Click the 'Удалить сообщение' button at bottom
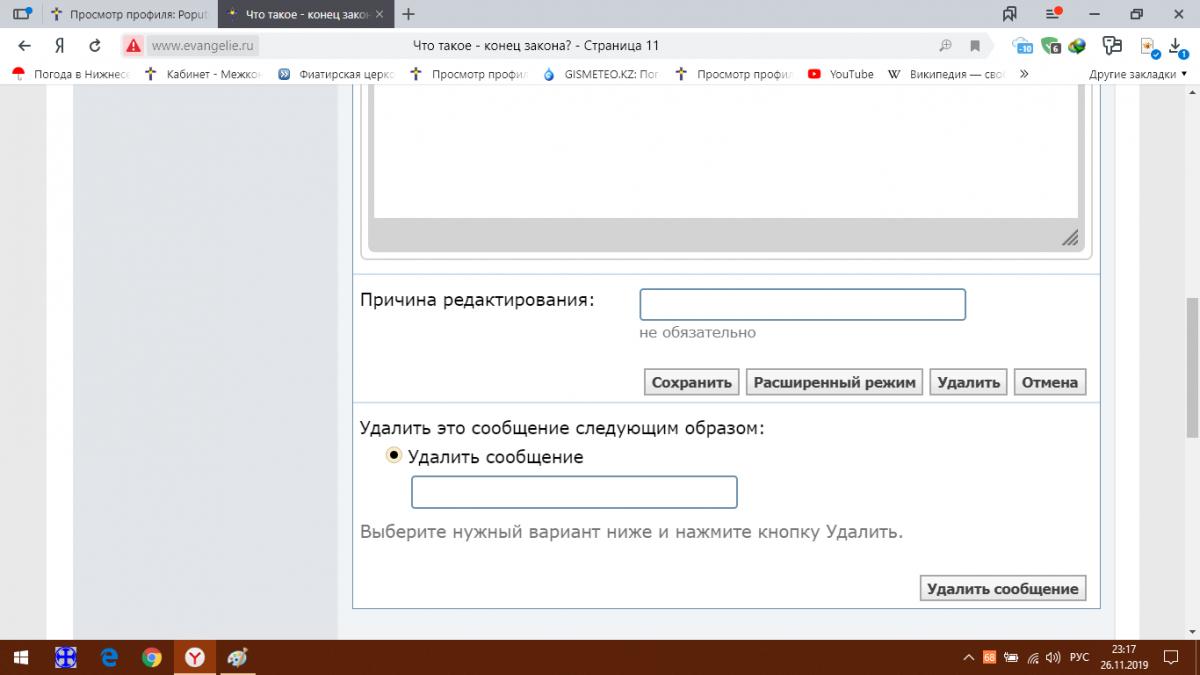 1003,588
